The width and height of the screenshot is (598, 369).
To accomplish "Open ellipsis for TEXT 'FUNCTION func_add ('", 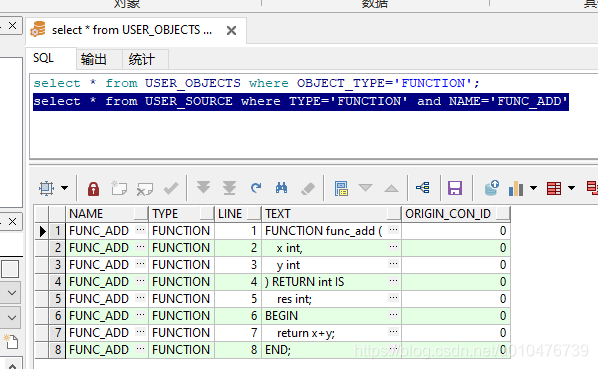I will (393, 229).
